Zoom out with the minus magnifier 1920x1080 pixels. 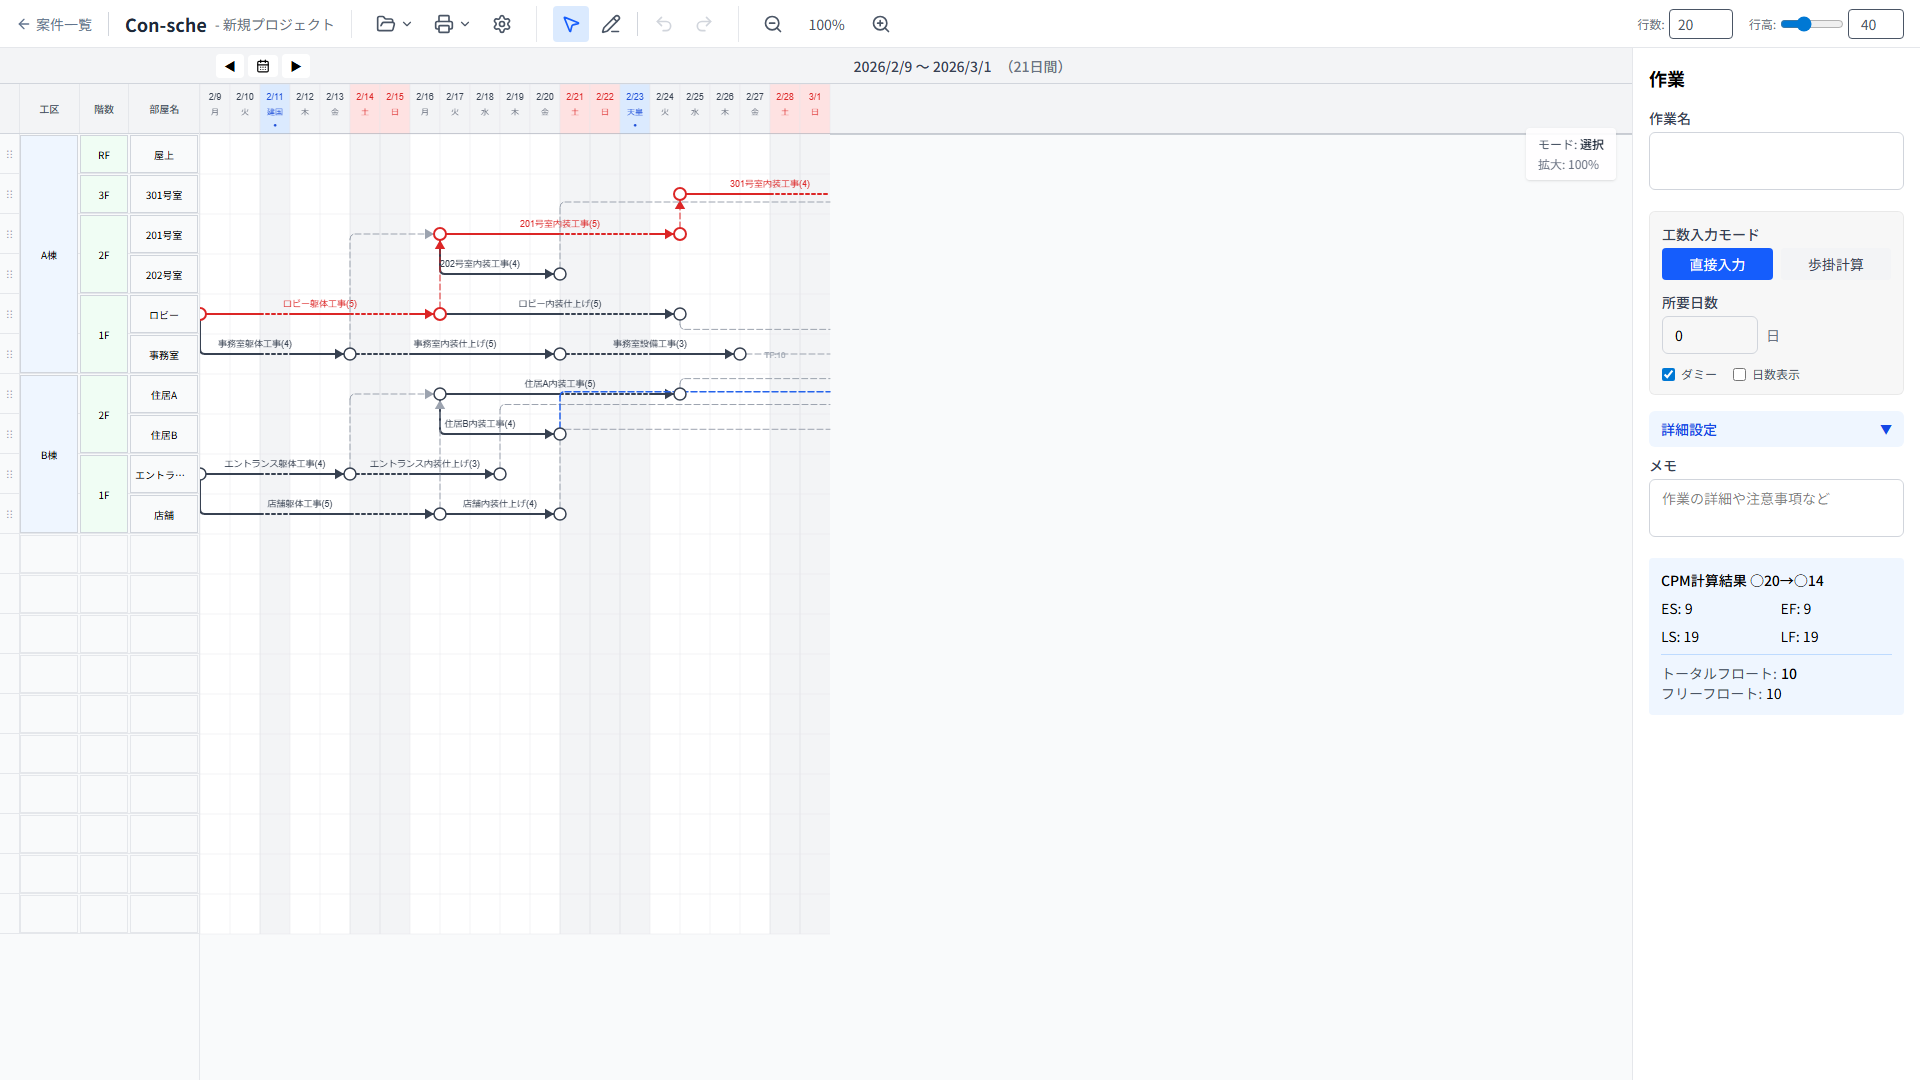click(x=773, y=24)
